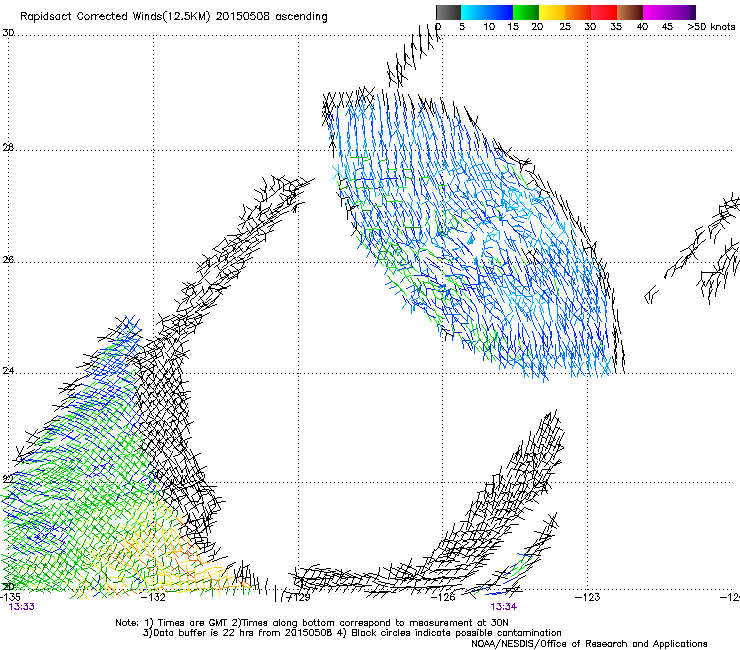Click the '-132' longitude axis label
The height and width of the screenshot is (650, 740).
coord(154,597)
